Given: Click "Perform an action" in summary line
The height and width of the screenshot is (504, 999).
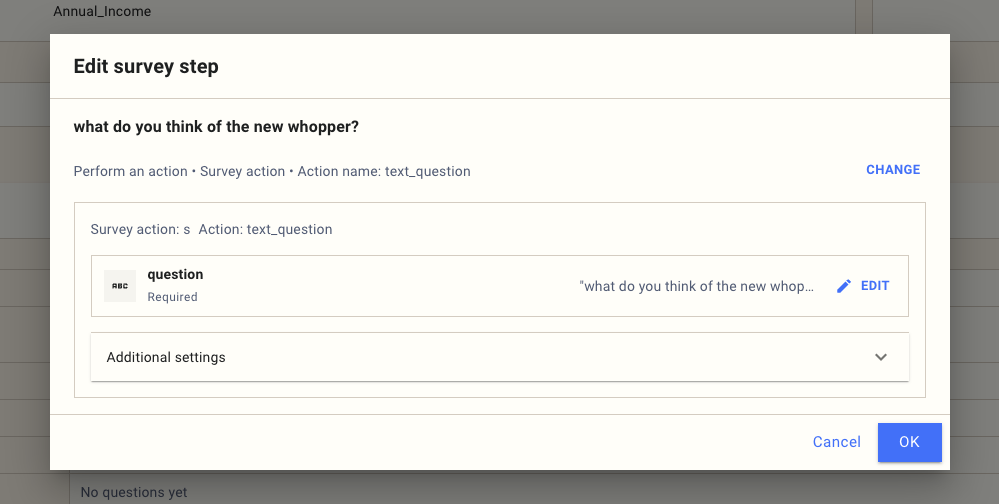Looking at the screenshot, I should [130, 171].
